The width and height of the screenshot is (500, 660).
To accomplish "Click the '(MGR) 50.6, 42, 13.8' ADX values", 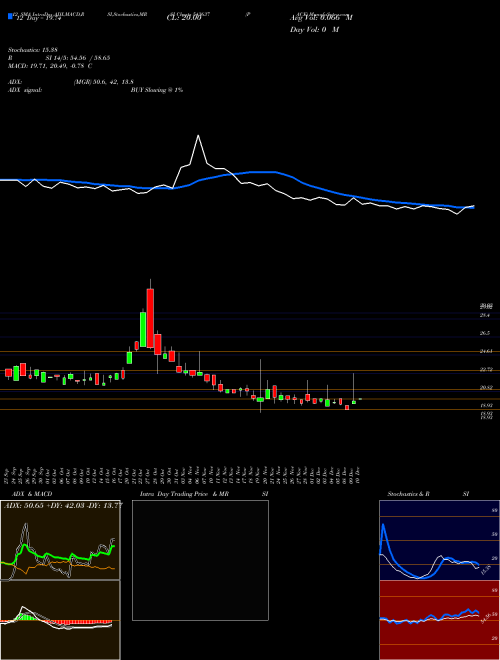I will tap(104, 82).
